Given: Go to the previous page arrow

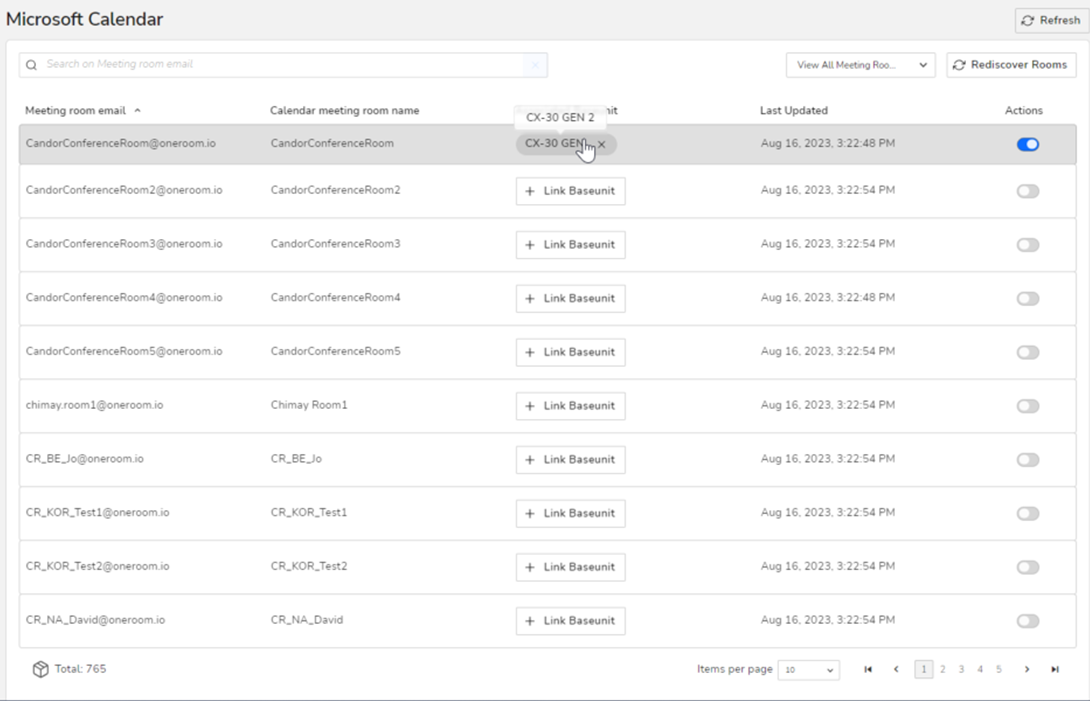Looking at the screenshot, I should pos(896,670).
